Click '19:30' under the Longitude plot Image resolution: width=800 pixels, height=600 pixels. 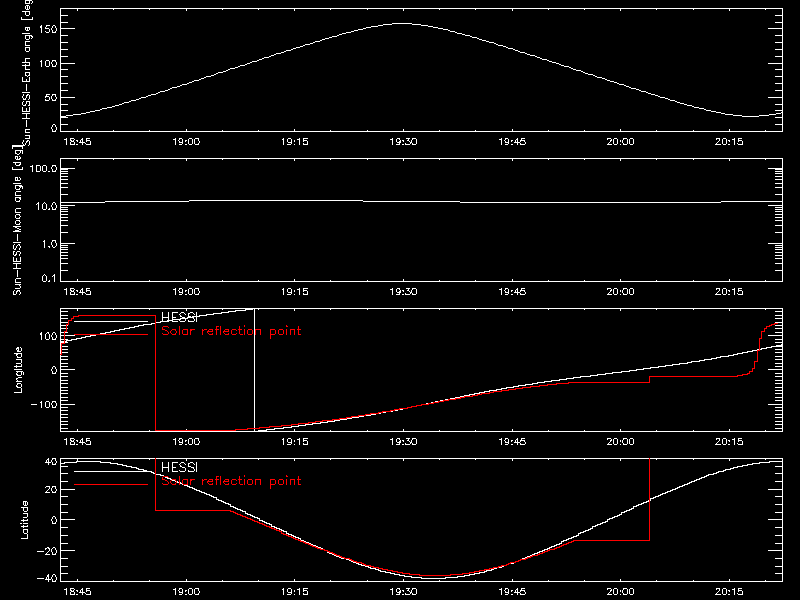[x=403, y=441]
